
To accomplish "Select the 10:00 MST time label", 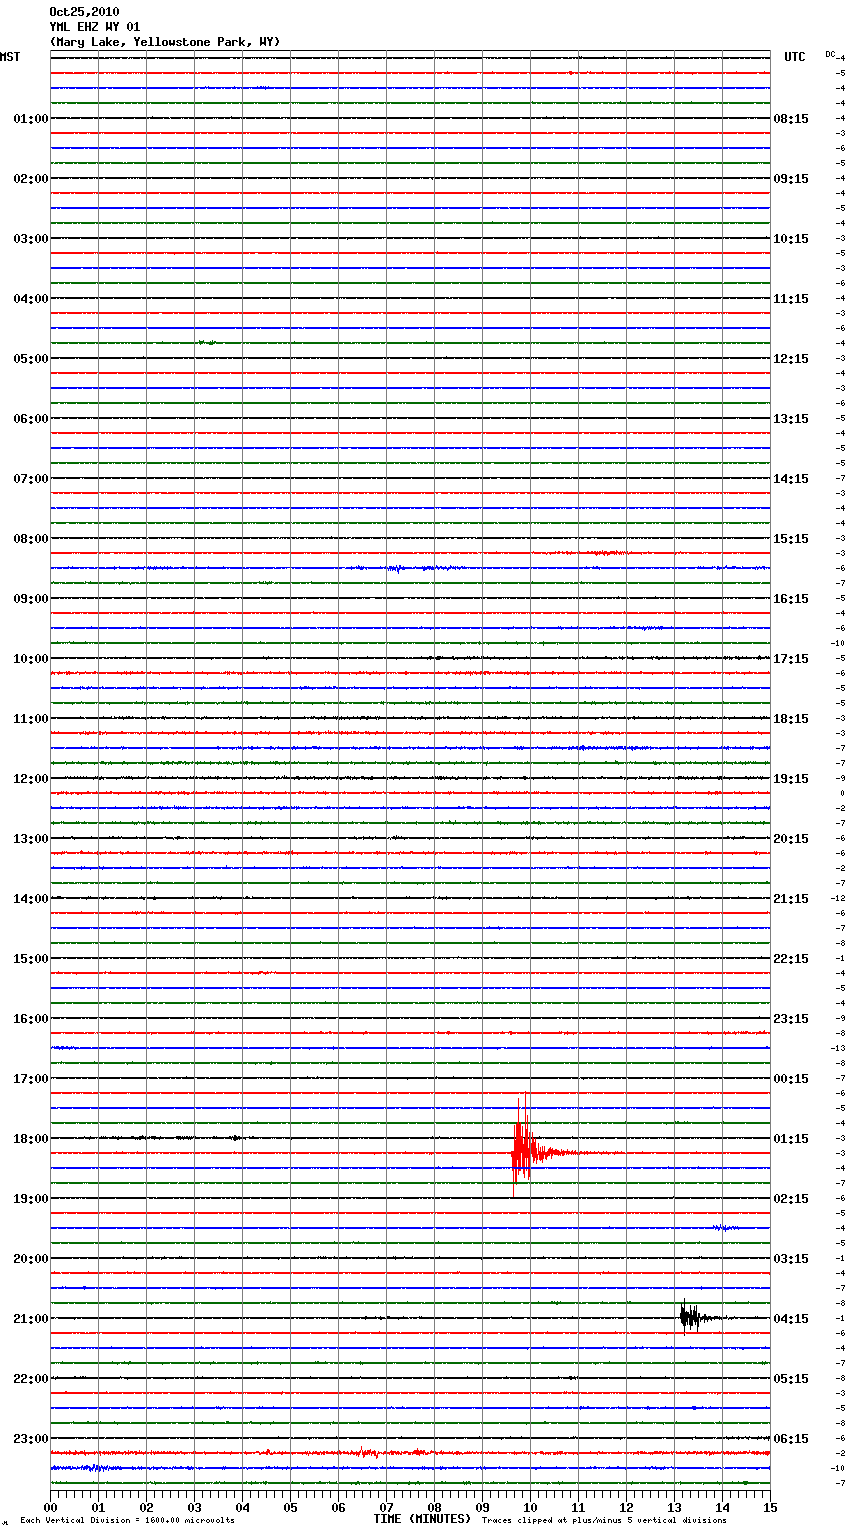I will tap(30, 659).
